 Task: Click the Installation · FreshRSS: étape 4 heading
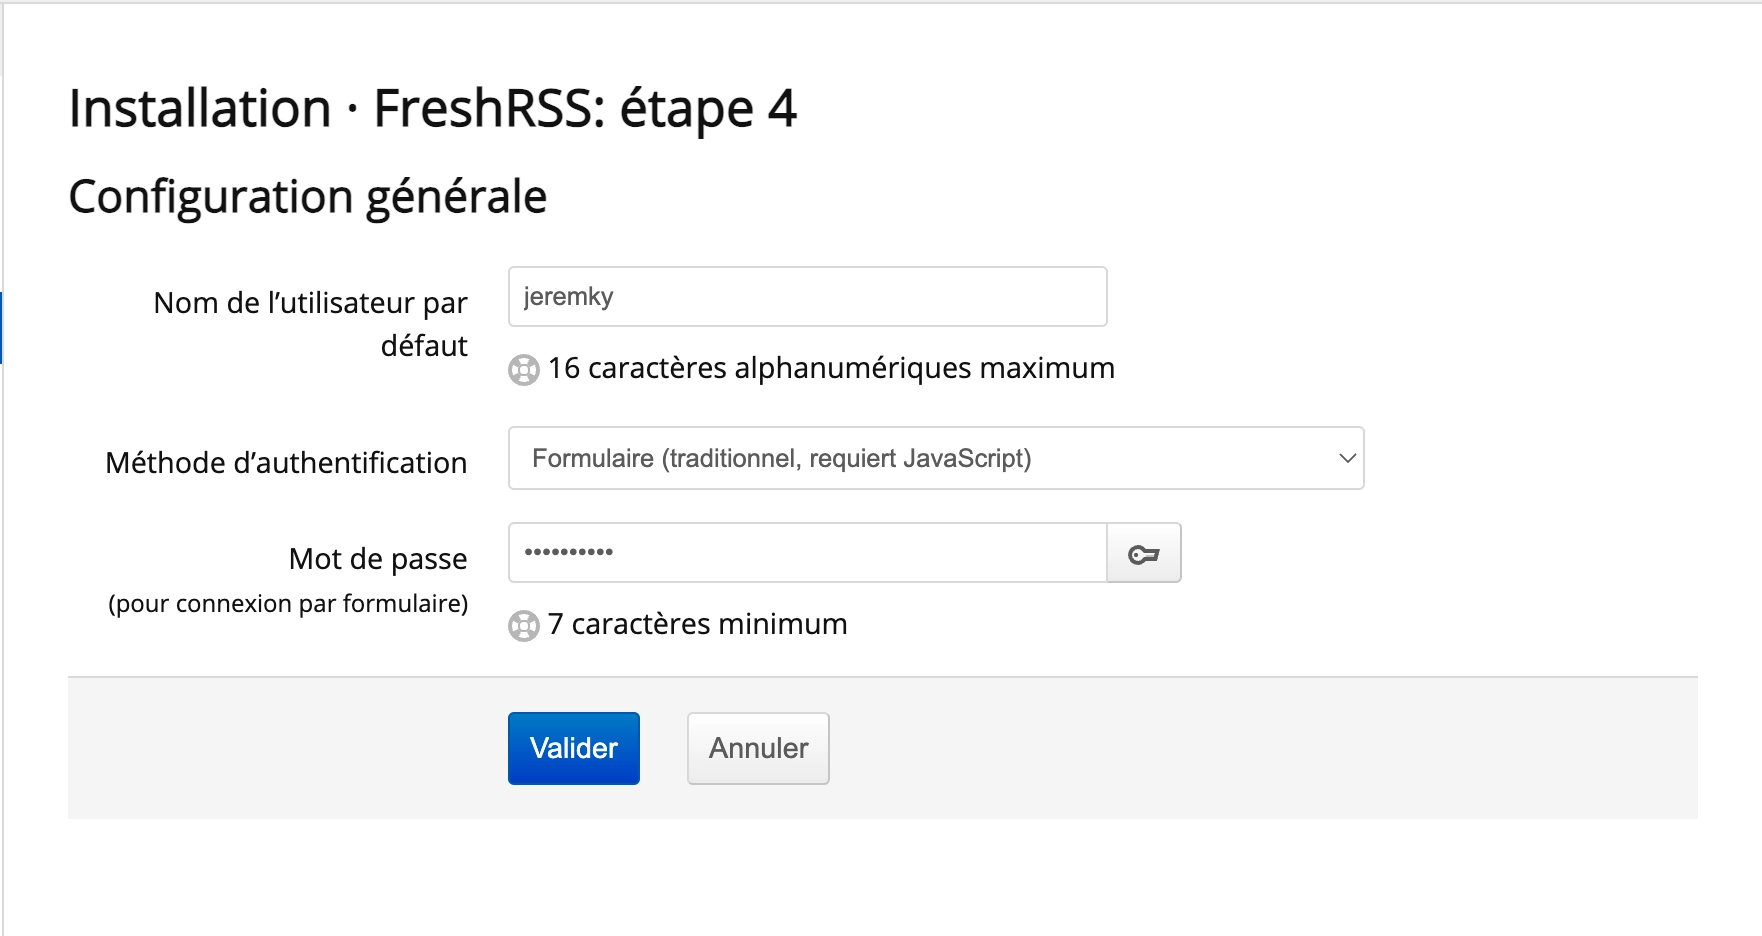pos(432,109)
